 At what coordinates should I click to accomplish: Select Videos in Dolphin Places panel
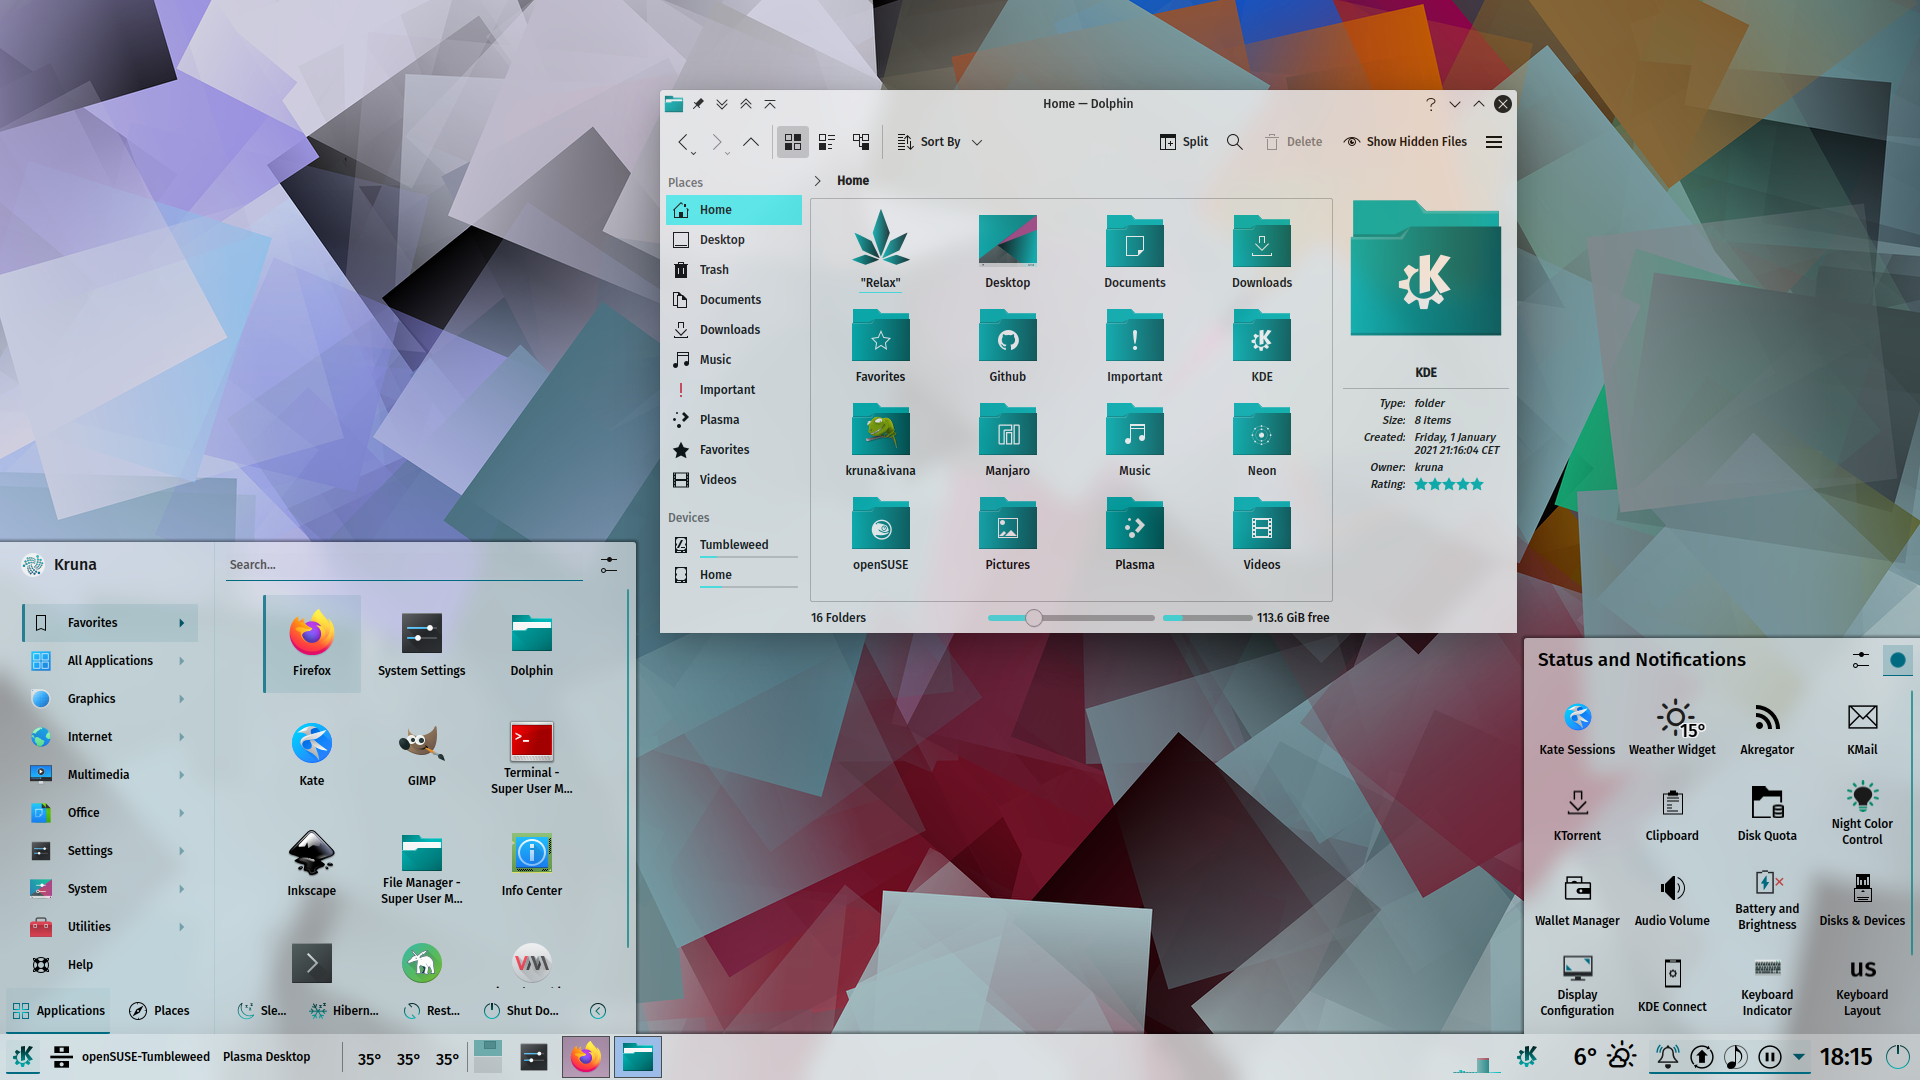(x=734, y=480)
